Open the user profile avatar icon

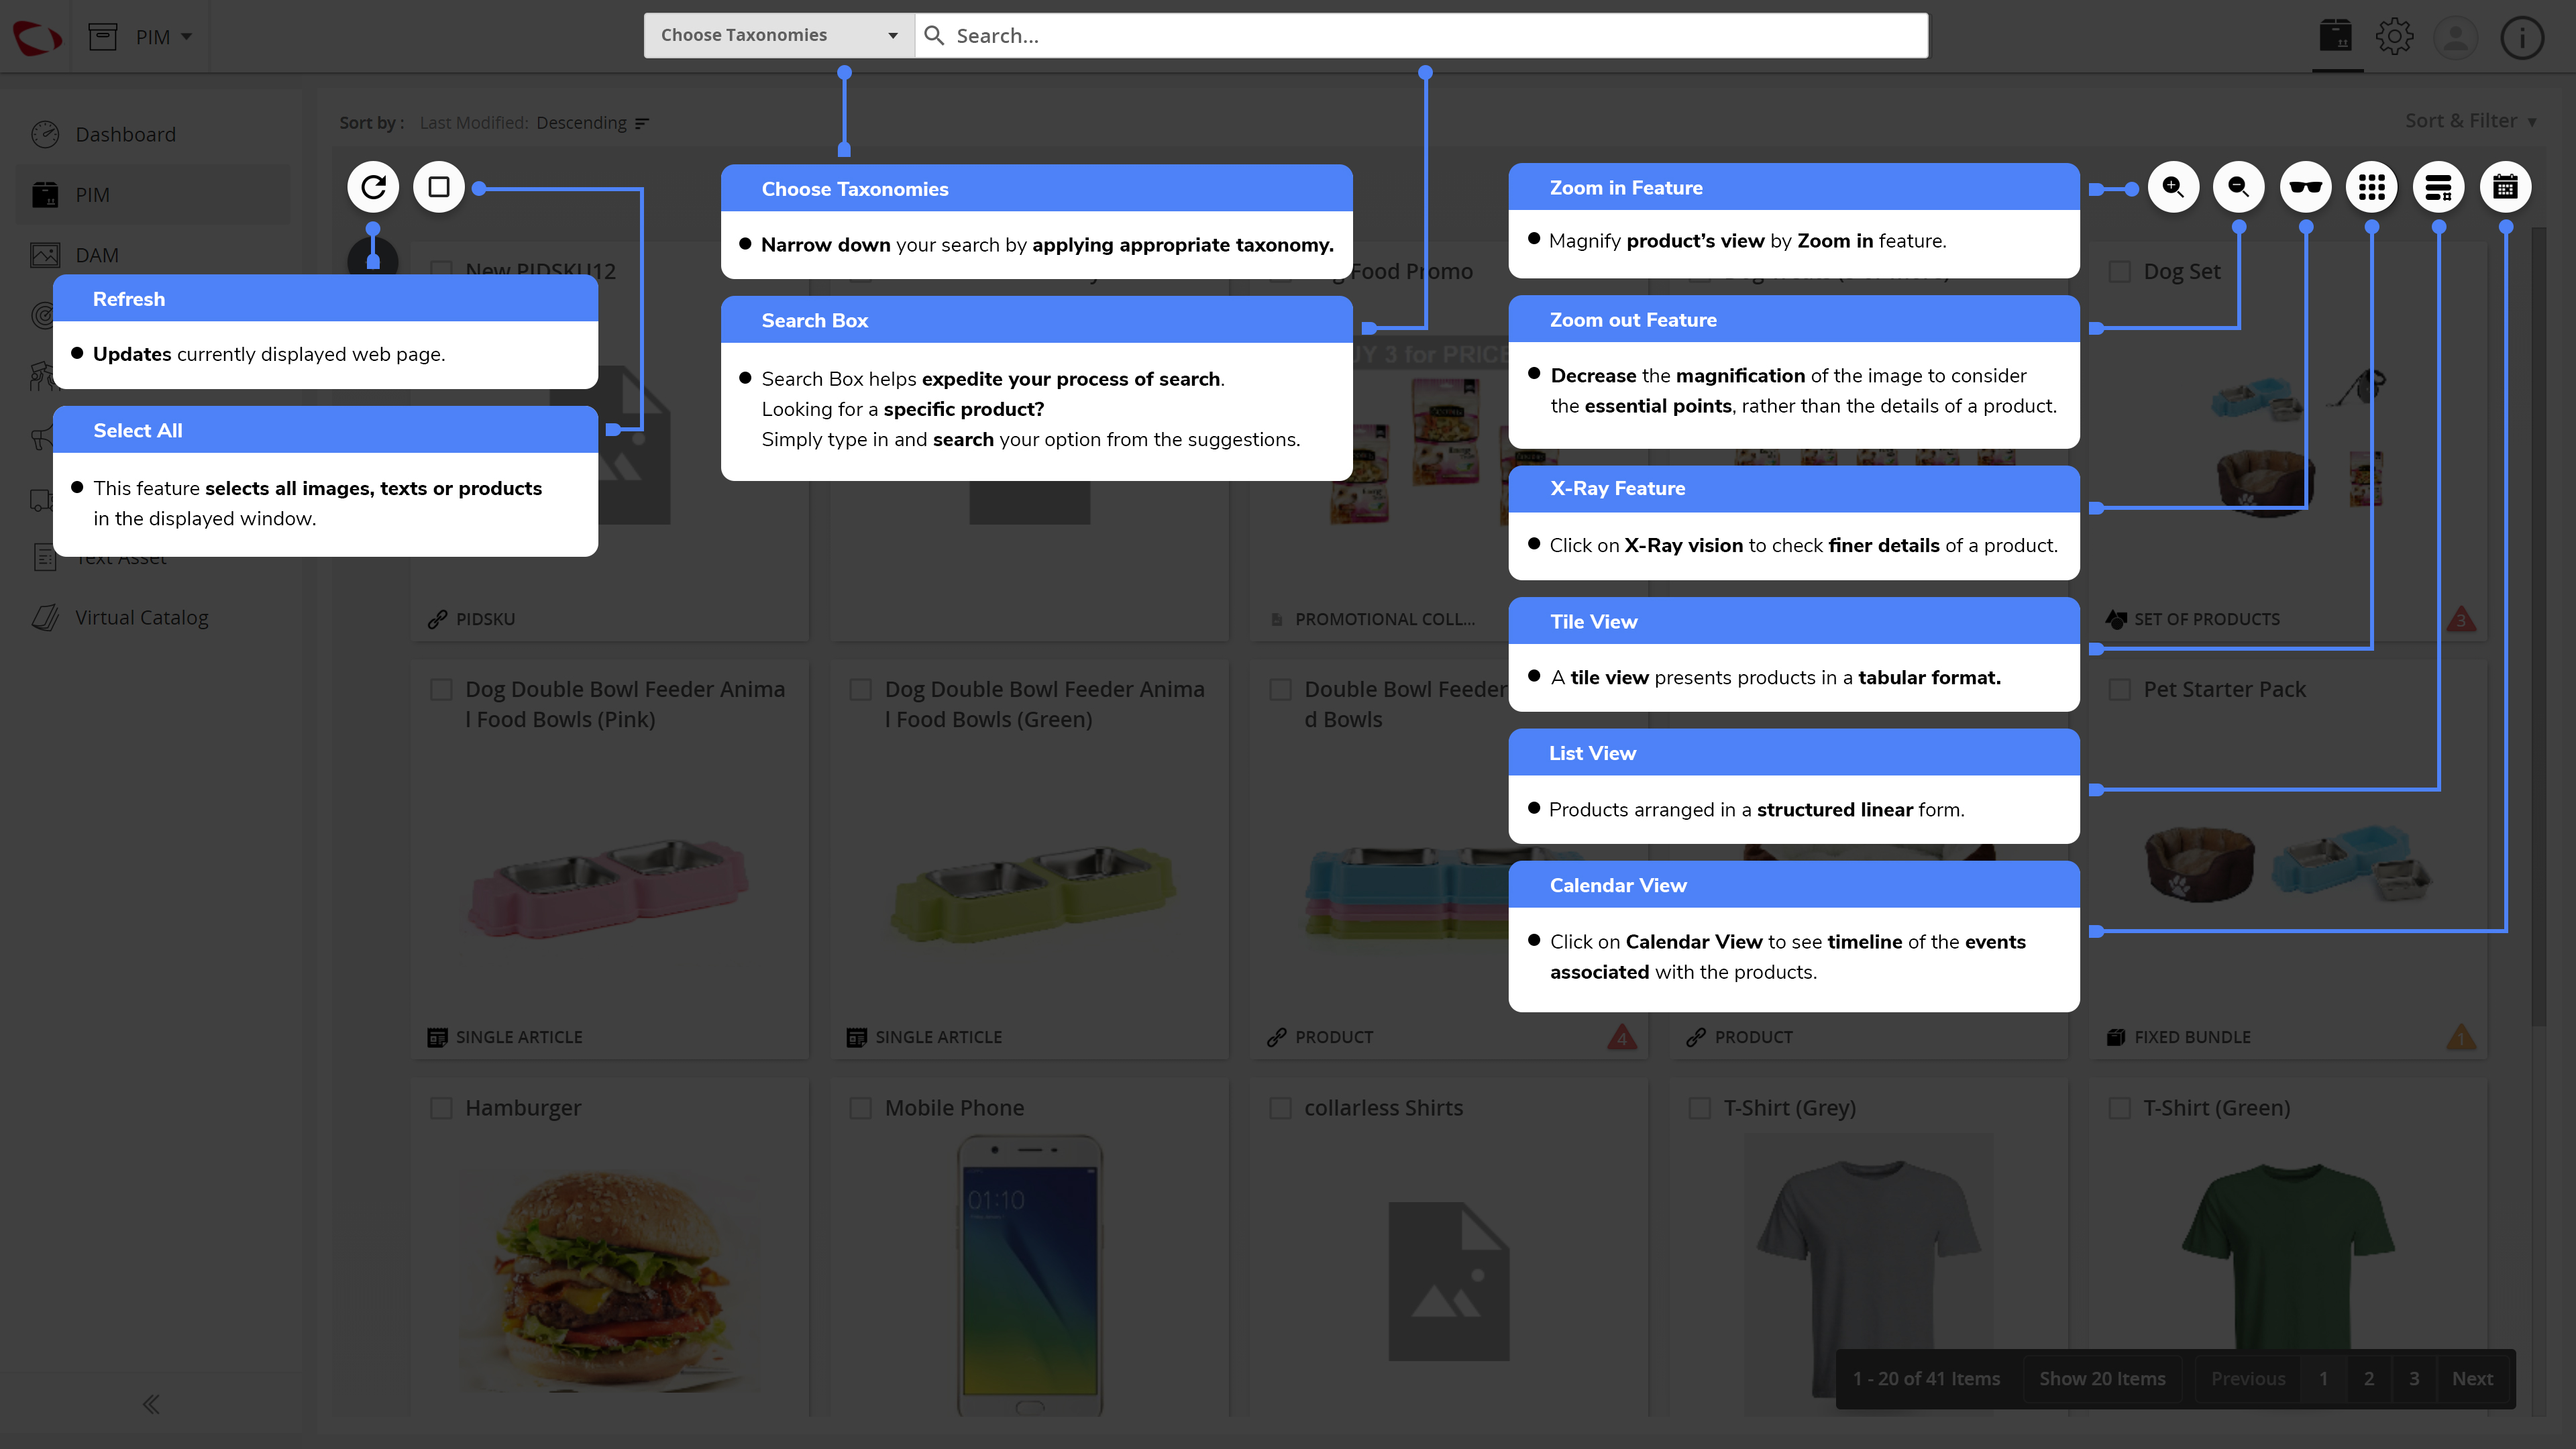[2456, 37]
